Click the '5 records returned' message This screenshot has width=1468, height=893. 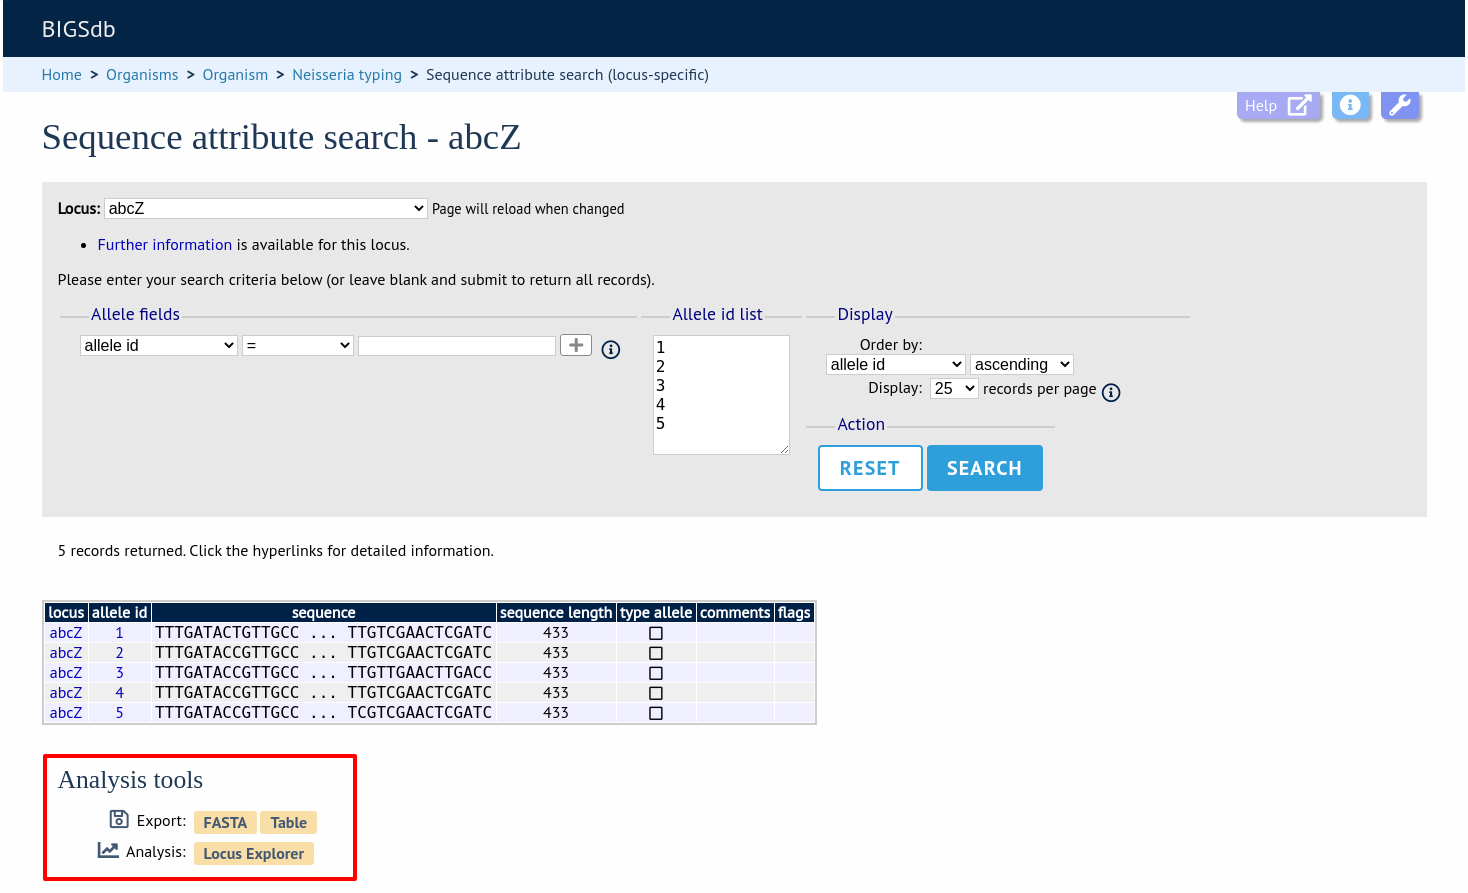click(276, 551)
